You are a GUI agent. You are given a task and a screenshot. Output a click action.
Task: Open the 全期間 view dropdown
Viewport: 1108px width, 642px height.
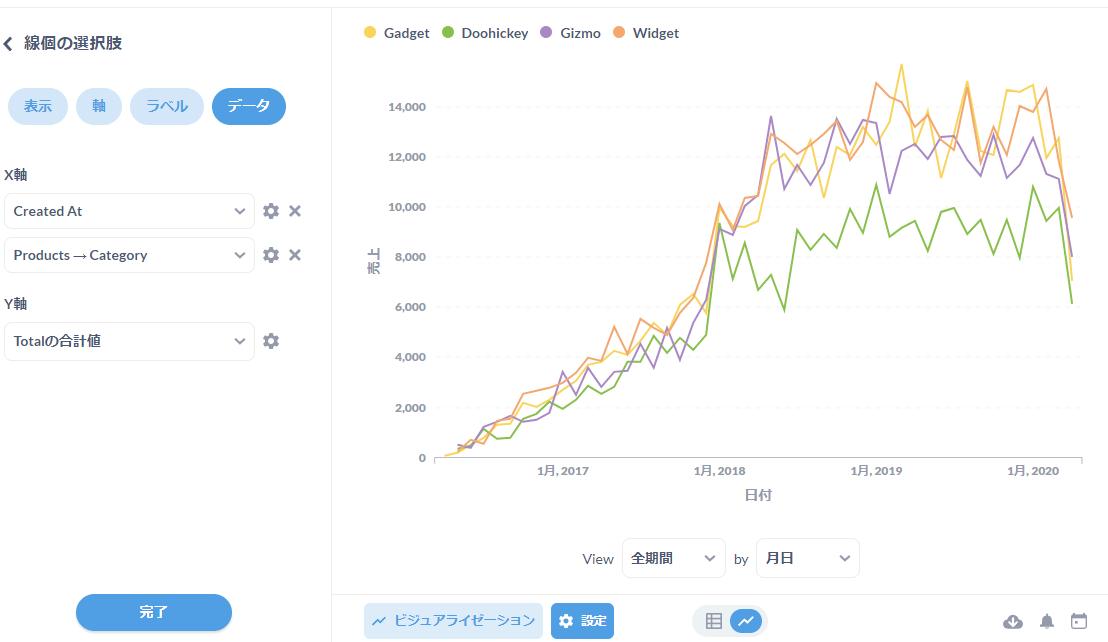[673, 558]
